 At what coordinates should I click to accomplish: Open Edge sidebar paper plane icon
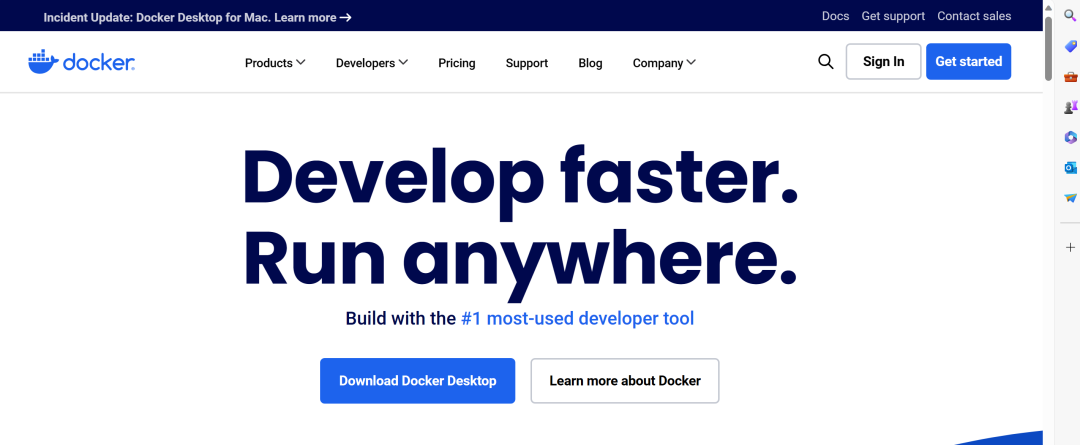[x=1070, y=198]
